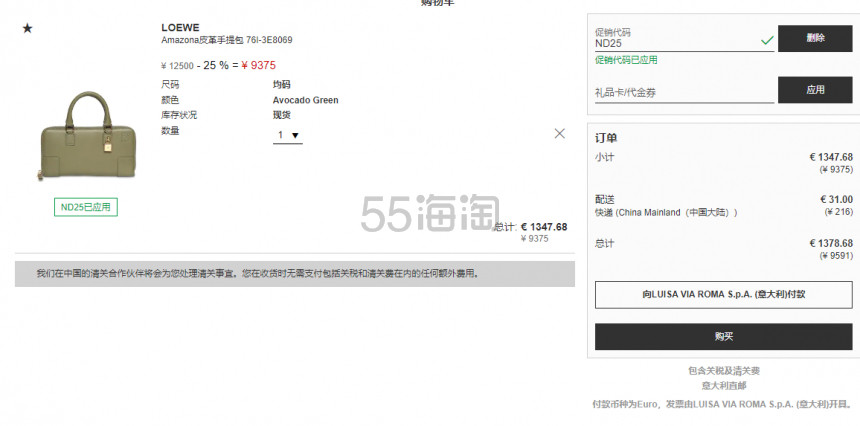This screenshot has width=860, height=426.
Task: Remove the LOEWE bag with the X icon
Action: [559, 133]
